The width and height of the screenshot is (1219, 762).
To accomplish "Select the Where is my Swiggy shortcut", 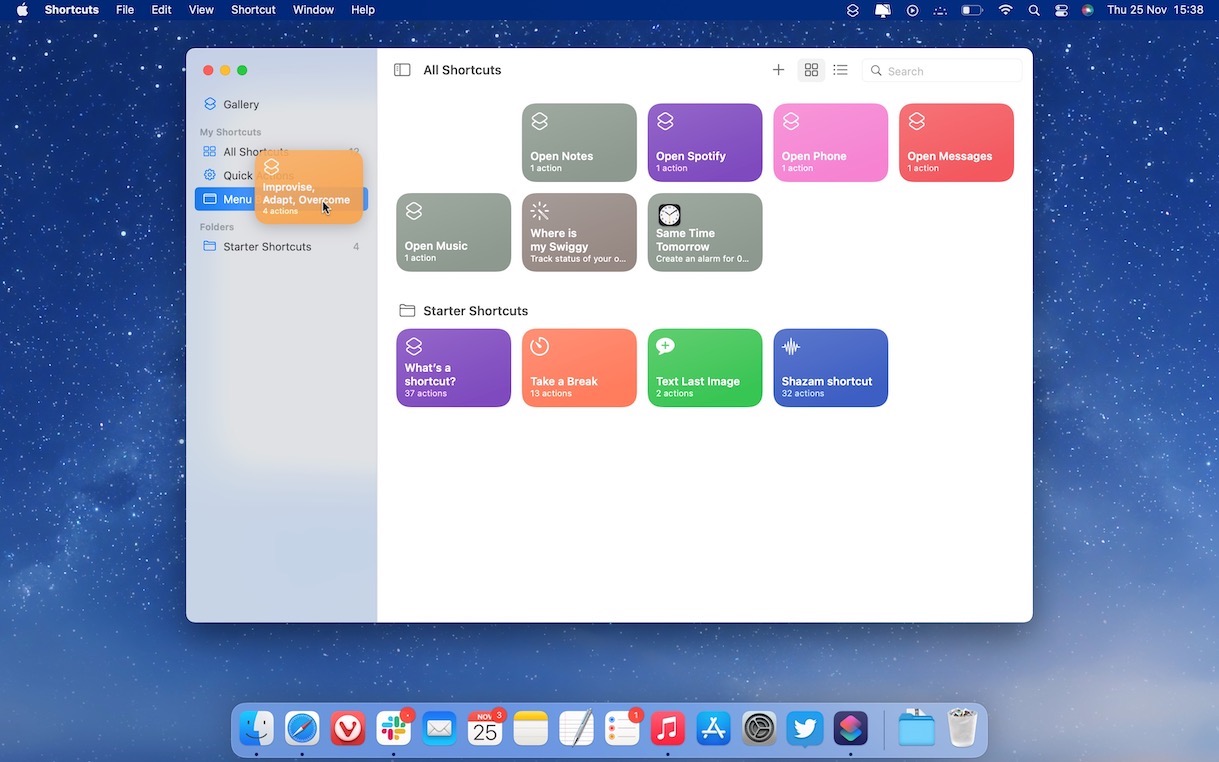I will tap(579, 232).
